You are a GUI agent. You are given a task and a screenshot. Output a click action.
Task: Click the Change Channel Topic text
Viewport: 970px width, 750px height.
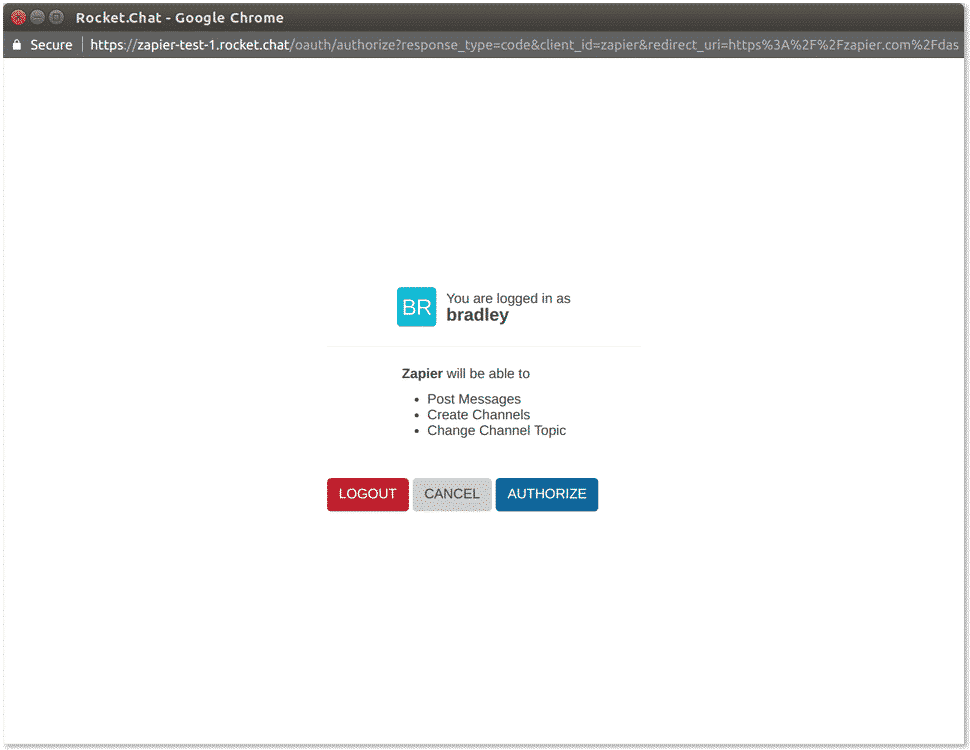click(x=496, y=430)
